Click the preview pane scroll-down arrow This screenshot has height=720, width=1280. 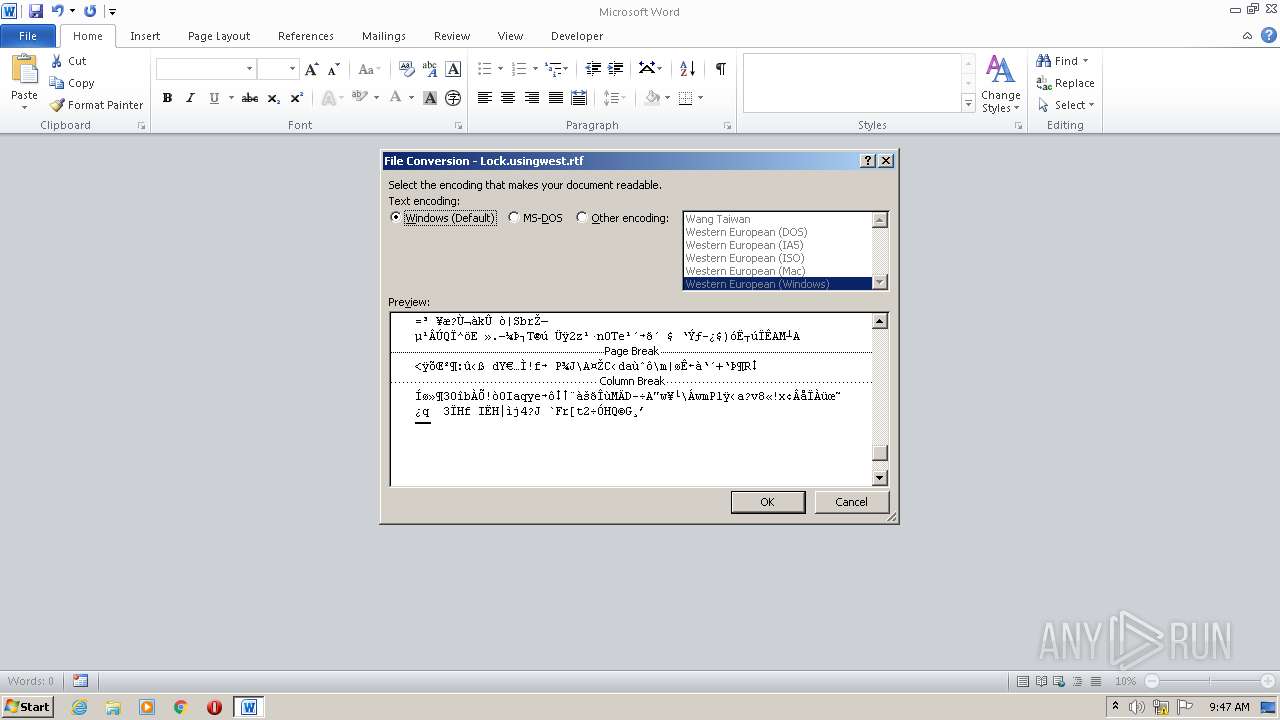pos(880,478)
